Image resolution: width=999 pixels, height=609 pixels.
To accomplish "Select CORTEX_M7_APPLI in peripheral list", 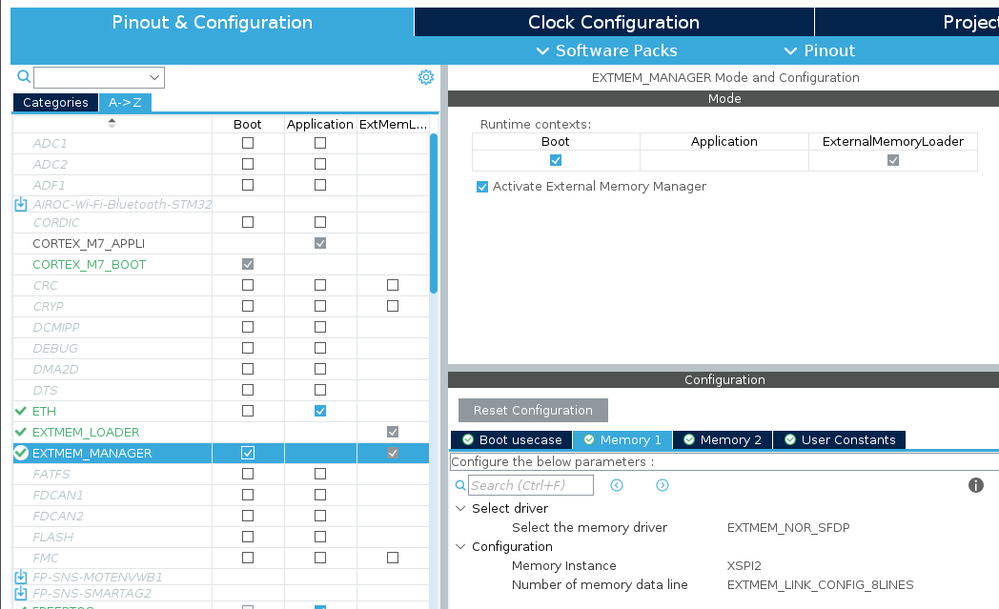I will (x=89, y=243).
